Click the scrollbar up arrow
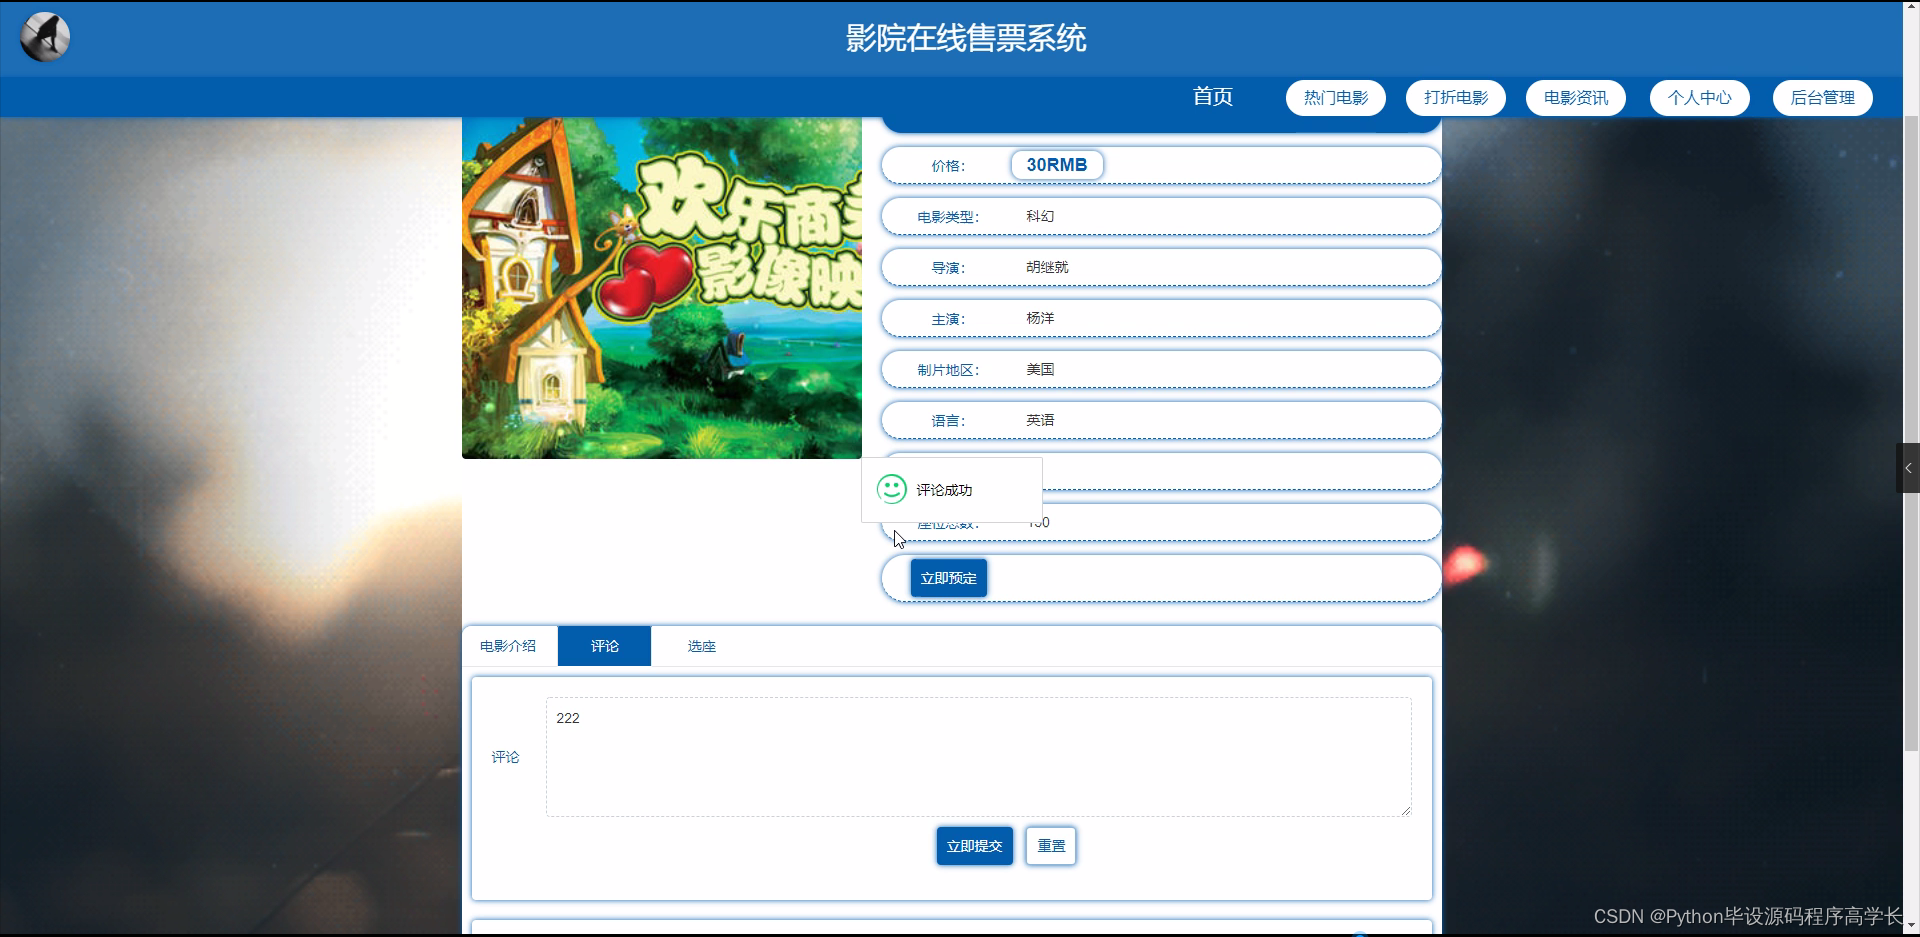 [1911, 8]
